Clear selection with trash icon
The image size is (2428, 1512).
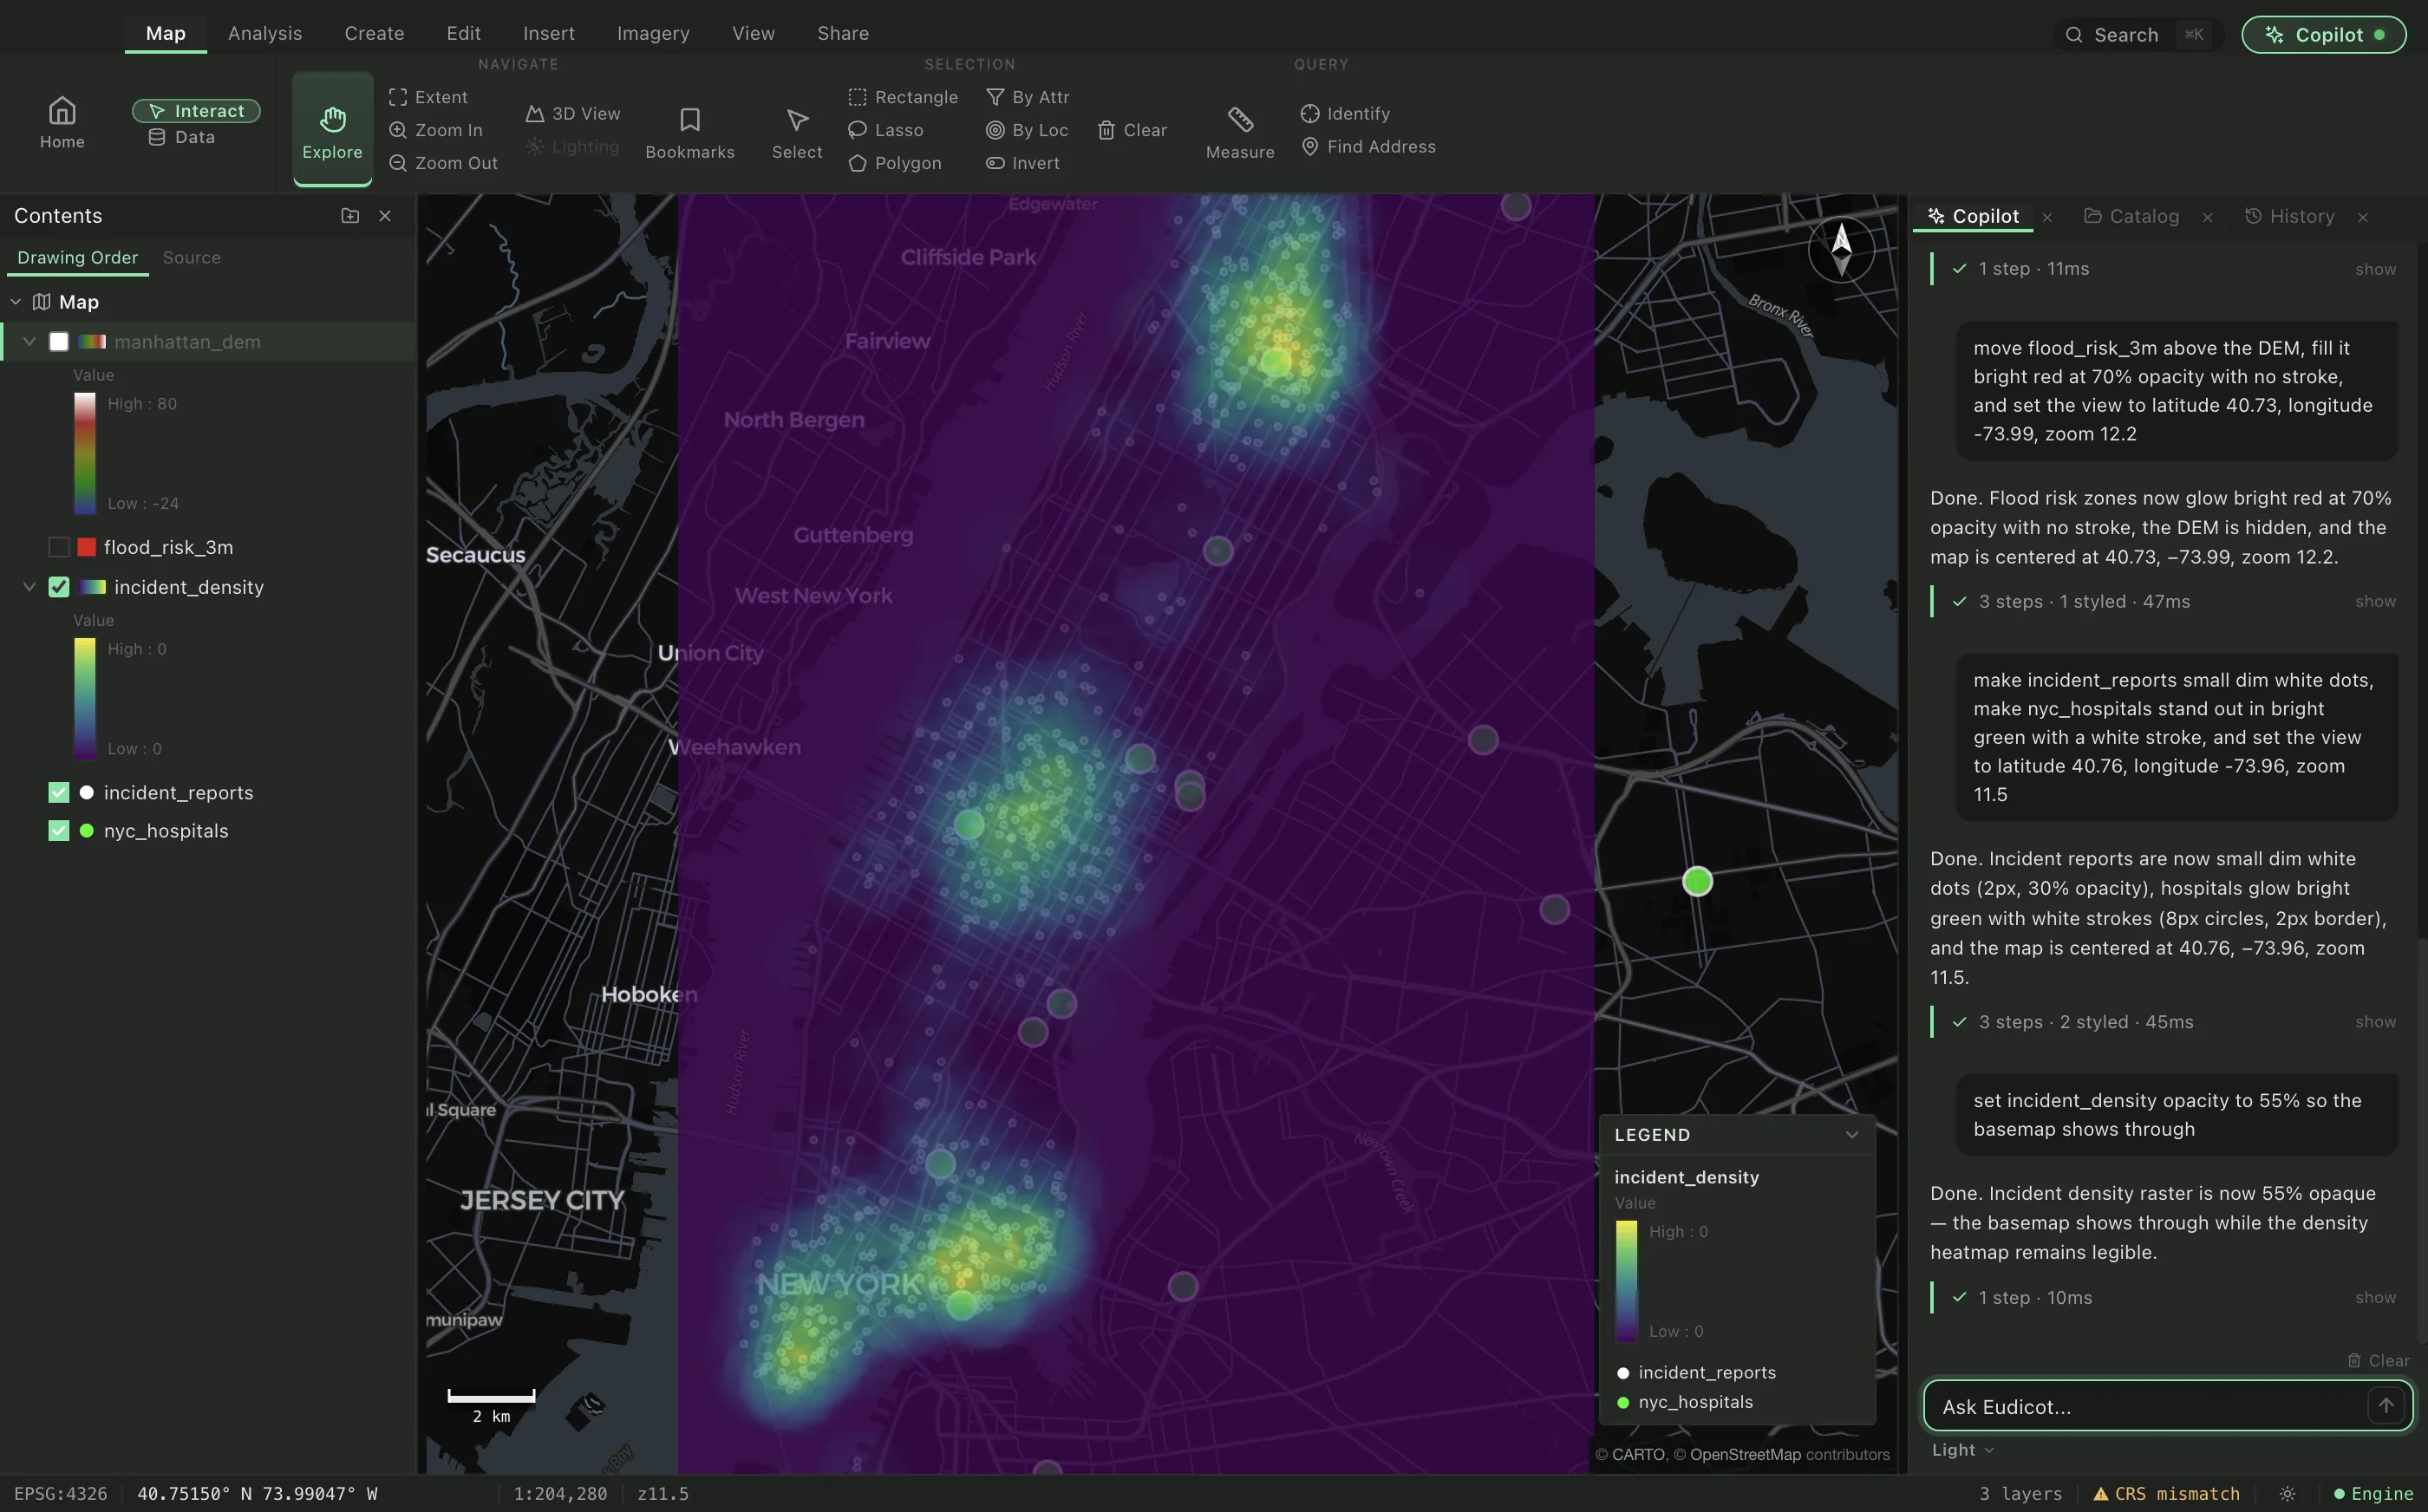click(1132, 130)
